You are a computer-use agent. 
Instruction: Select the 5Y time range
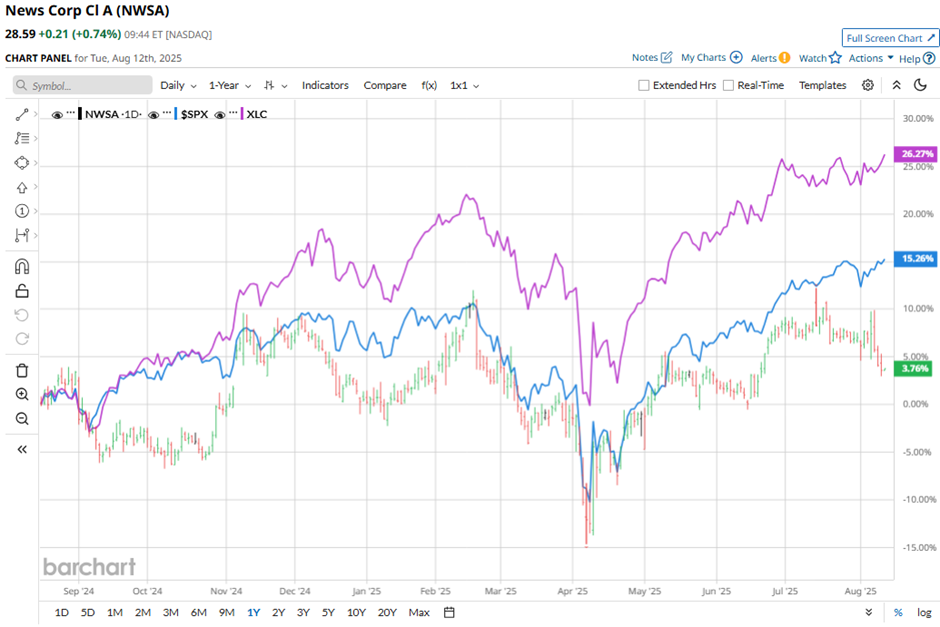pos(328,612)
